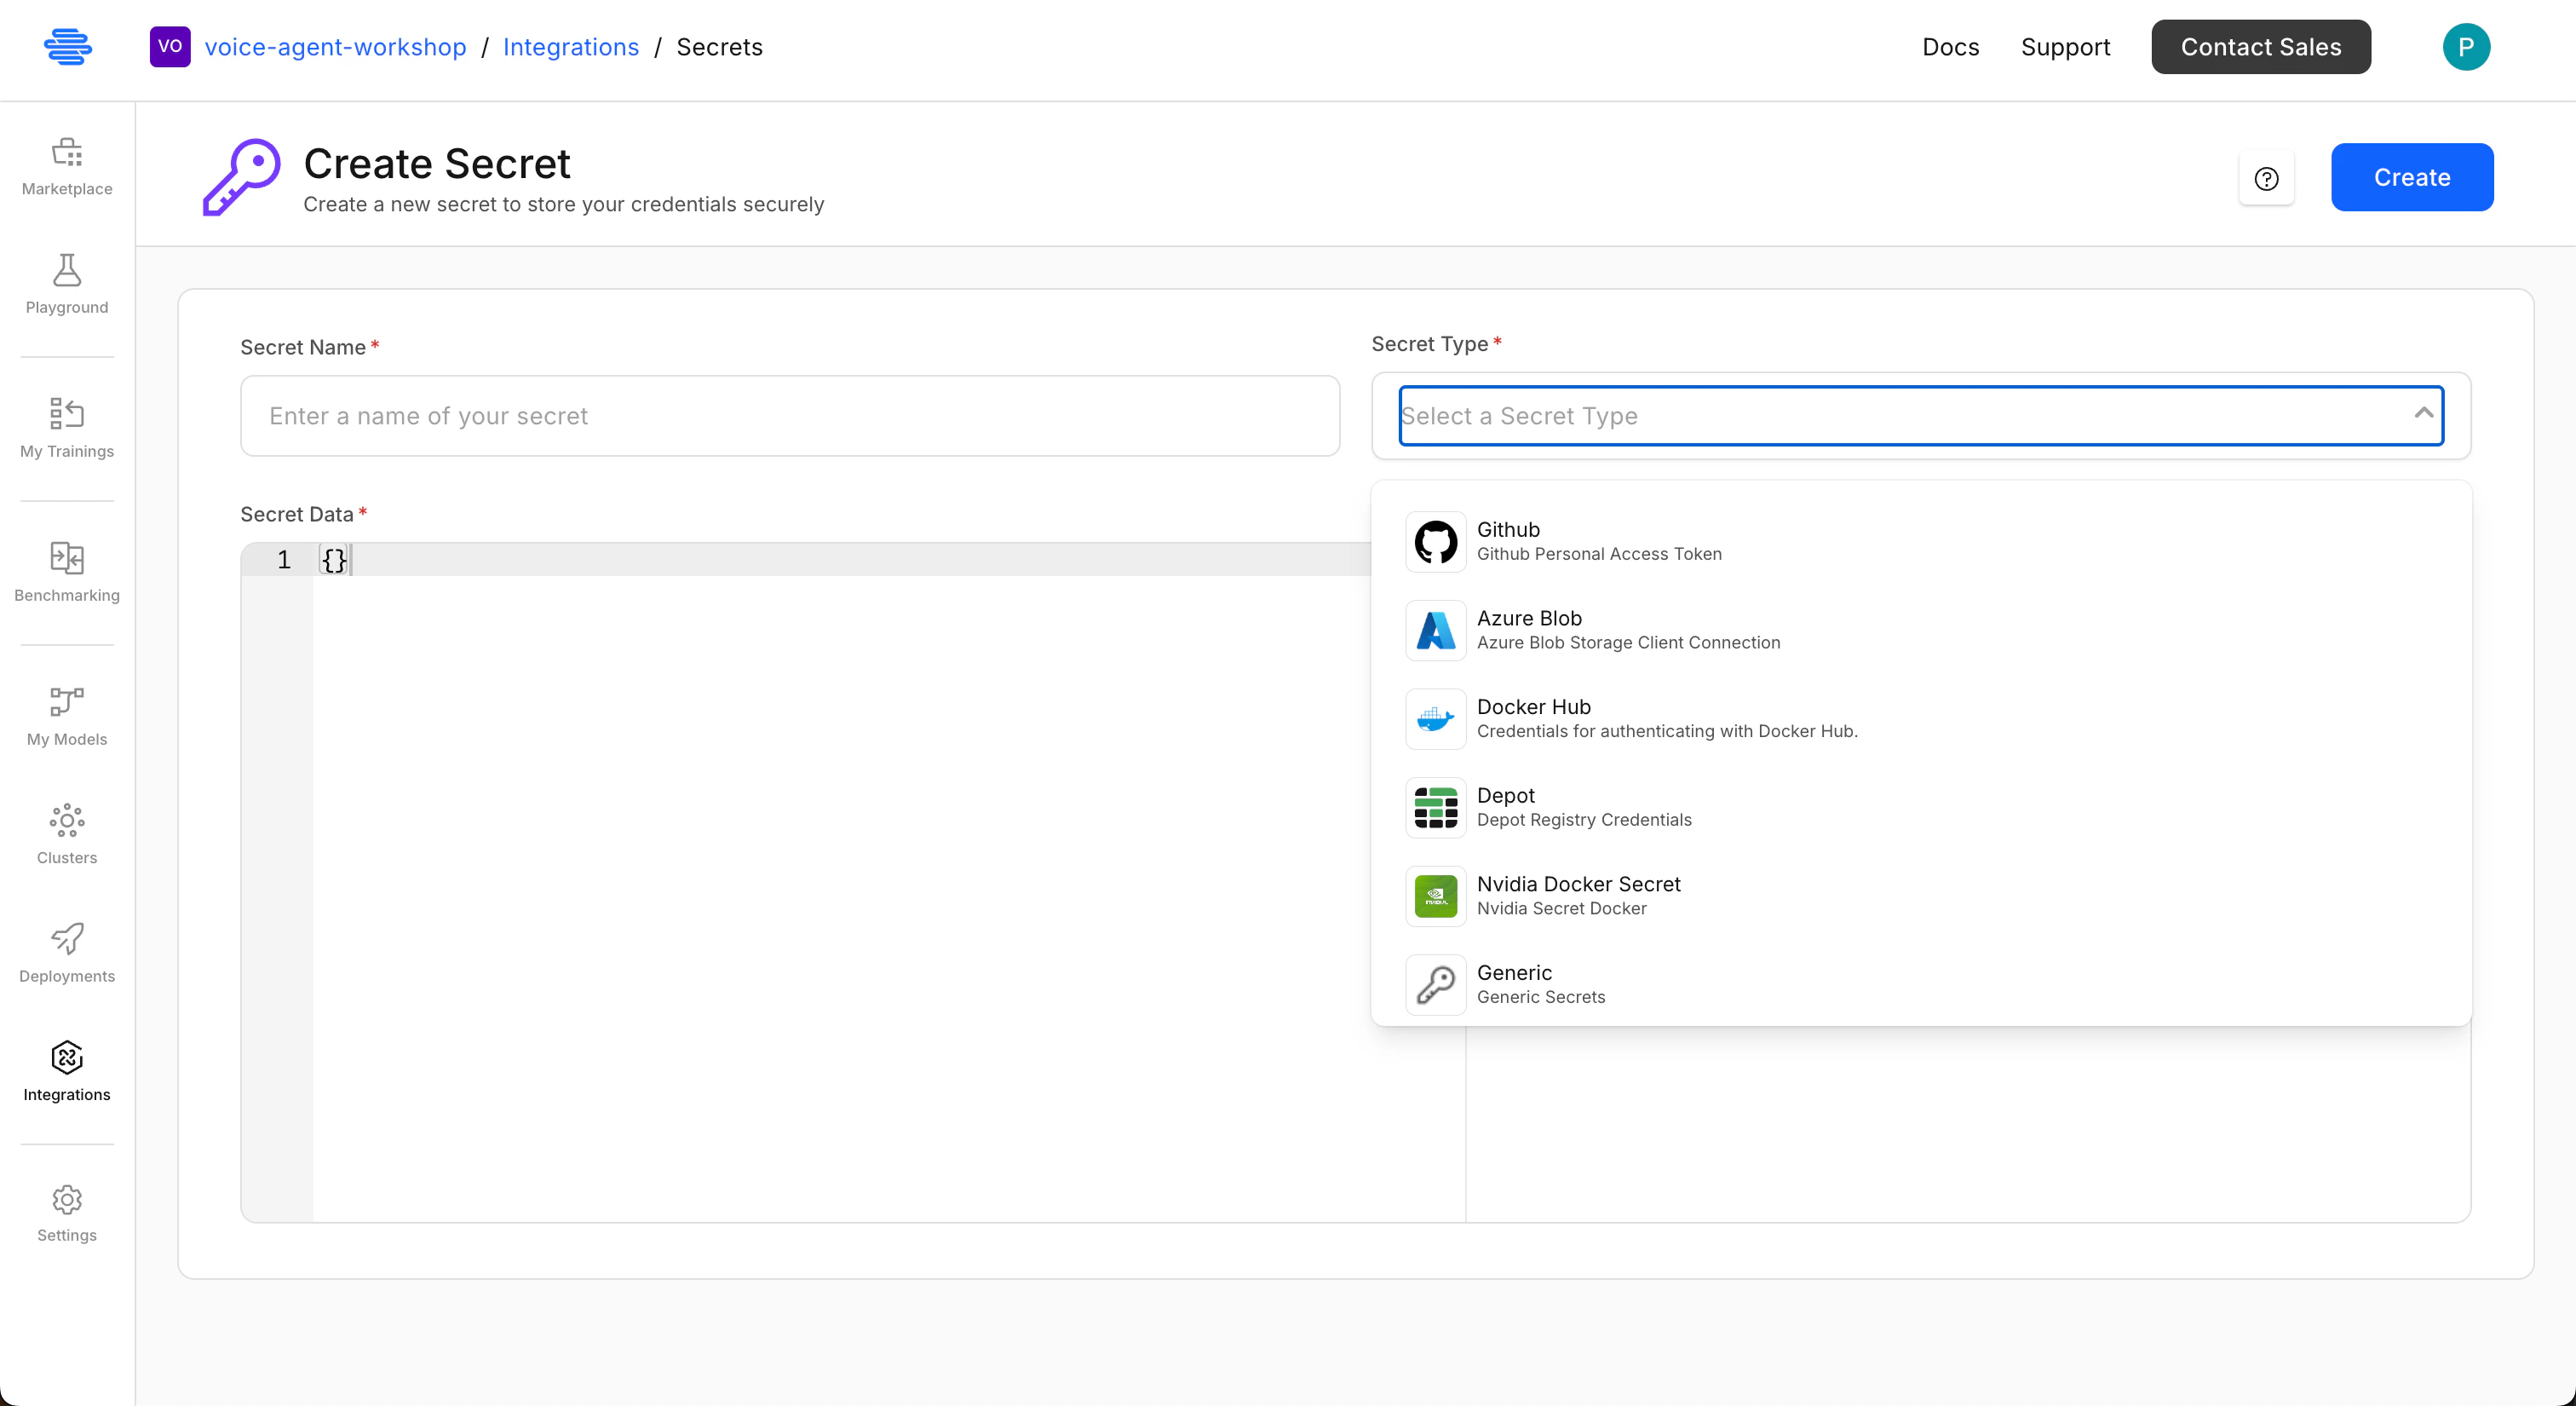
Task: Click the blue Create button
Action: (2411, 177)
